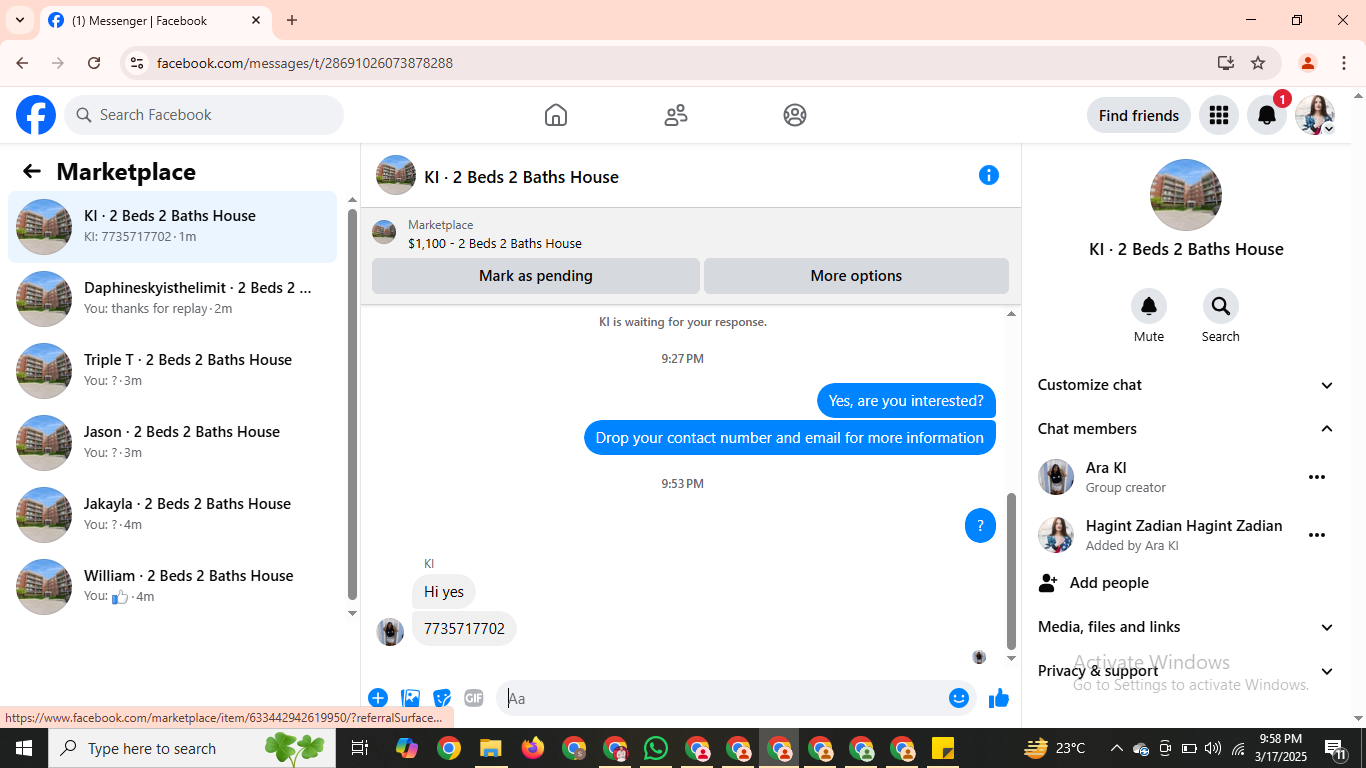This screenshot has height=768, width=1366.
Task: Launch Firefox from the taskbar
Action: click(532, 748)
